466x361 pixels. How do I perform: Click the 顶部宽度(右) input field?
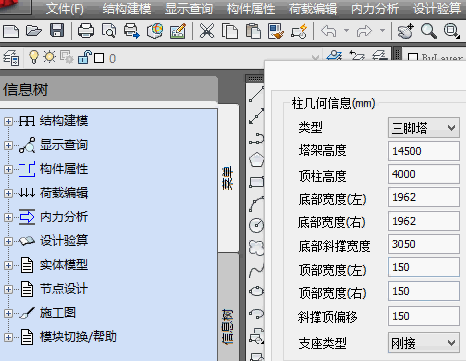(x=424, y=291)
